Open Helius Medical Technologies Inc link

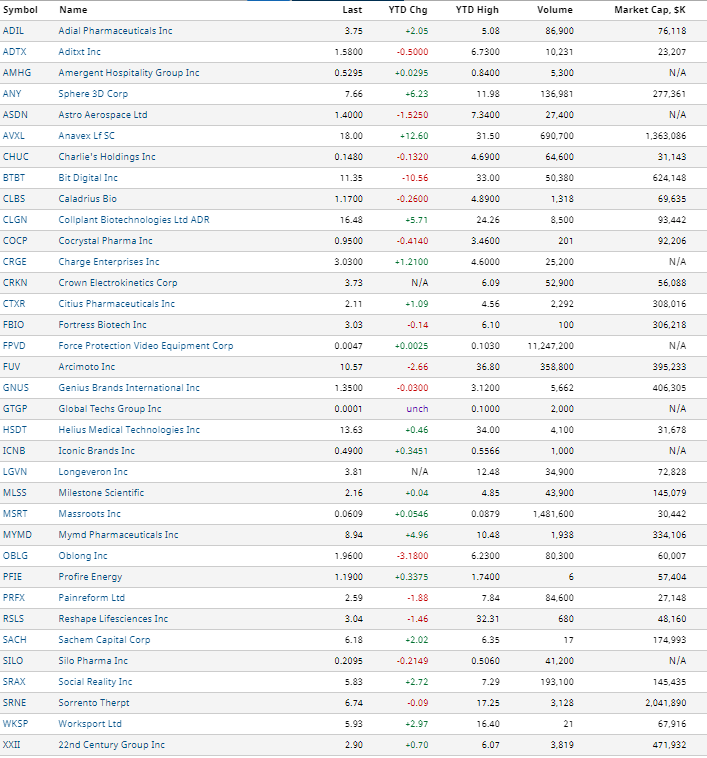tap(129, 430)
